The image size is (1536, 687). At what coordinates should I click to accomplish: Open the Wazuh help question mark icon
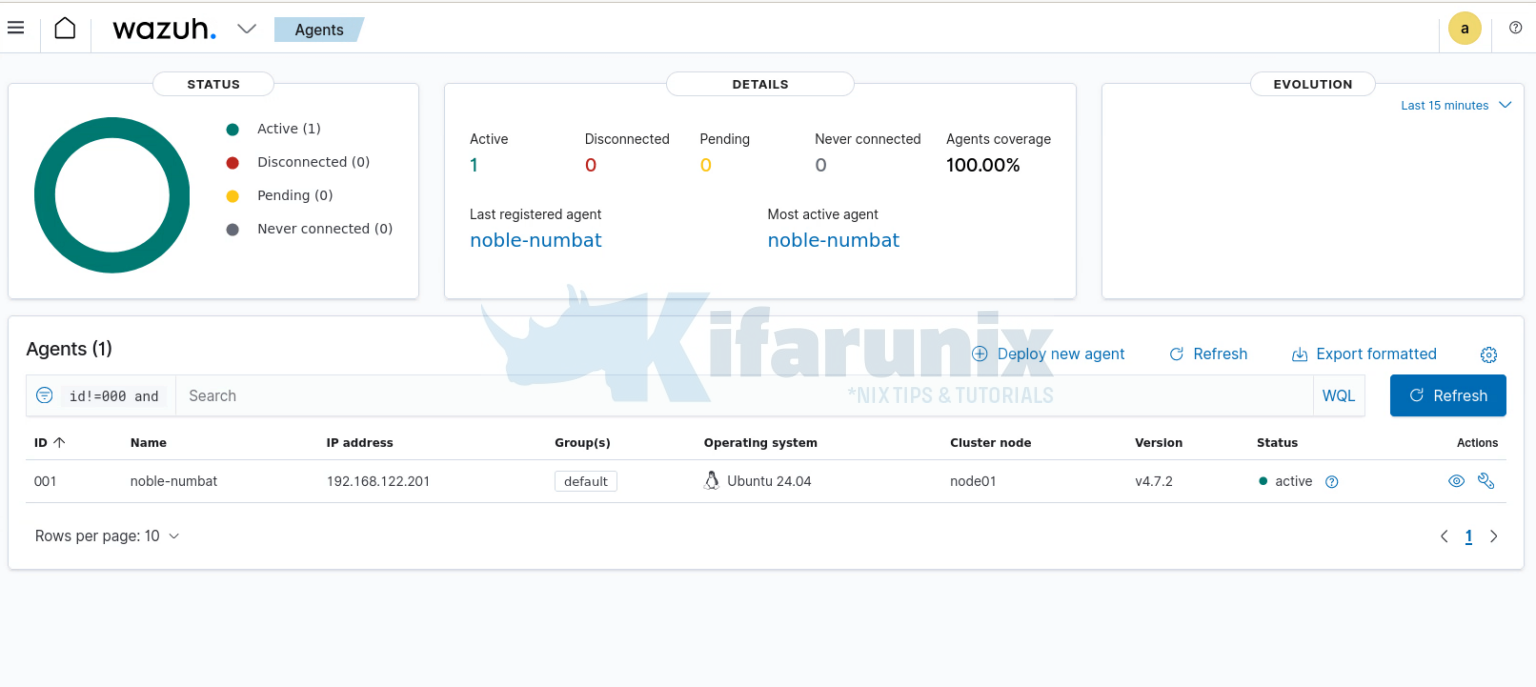click(x=1515, y=27)
